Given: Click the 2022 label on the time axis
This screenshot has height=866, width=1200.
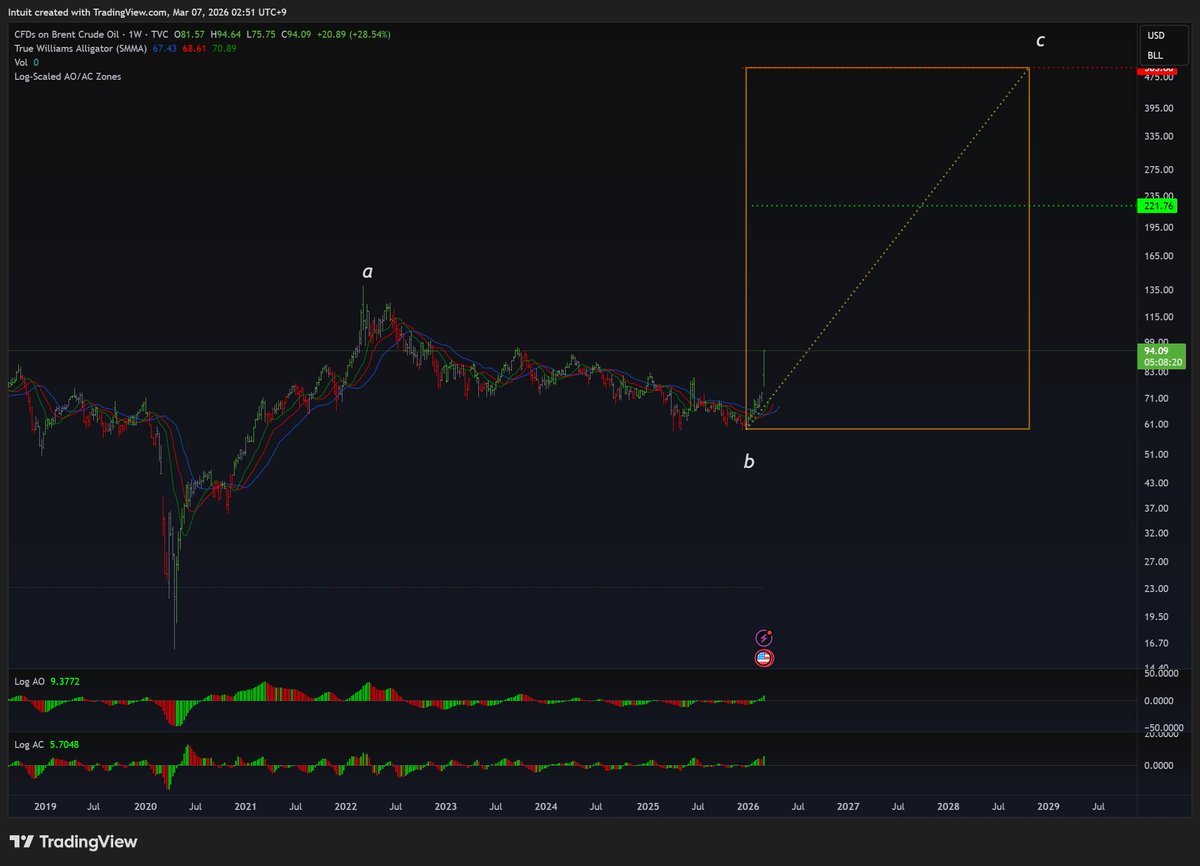Looking at the screenshot, I should click(345, 805).
